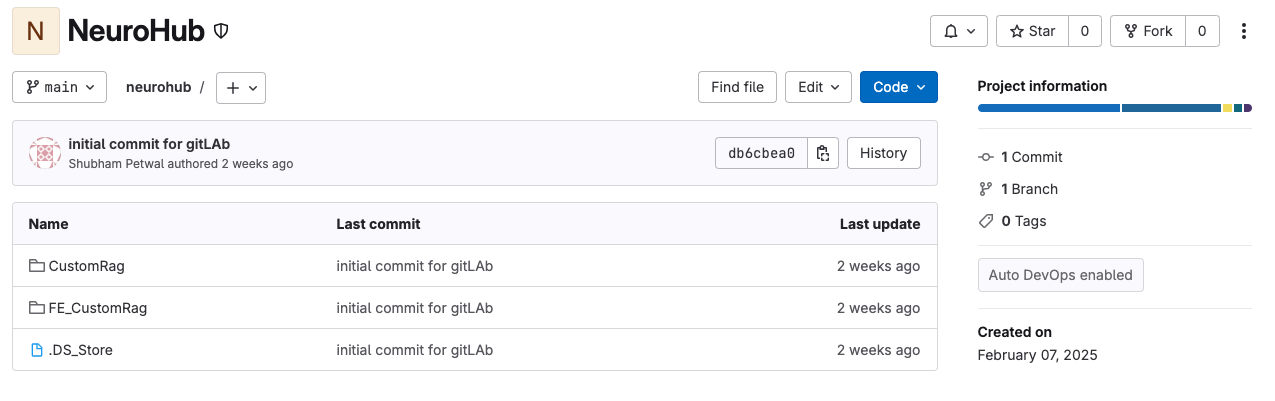The height and width of the screenshot is (401, 1275).
Task: Open the 1 Branch link
Action: click(x=1029, y=189)
